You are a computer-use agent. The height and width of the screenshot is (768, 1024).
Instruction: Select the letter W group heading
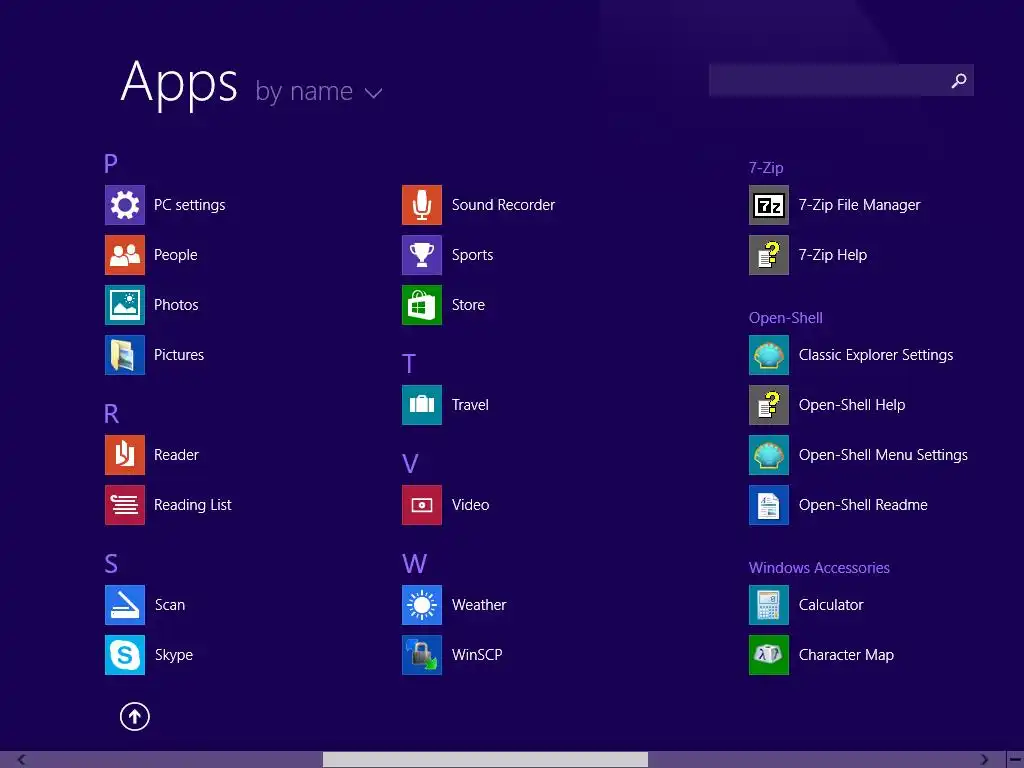[x=415, y=564]
